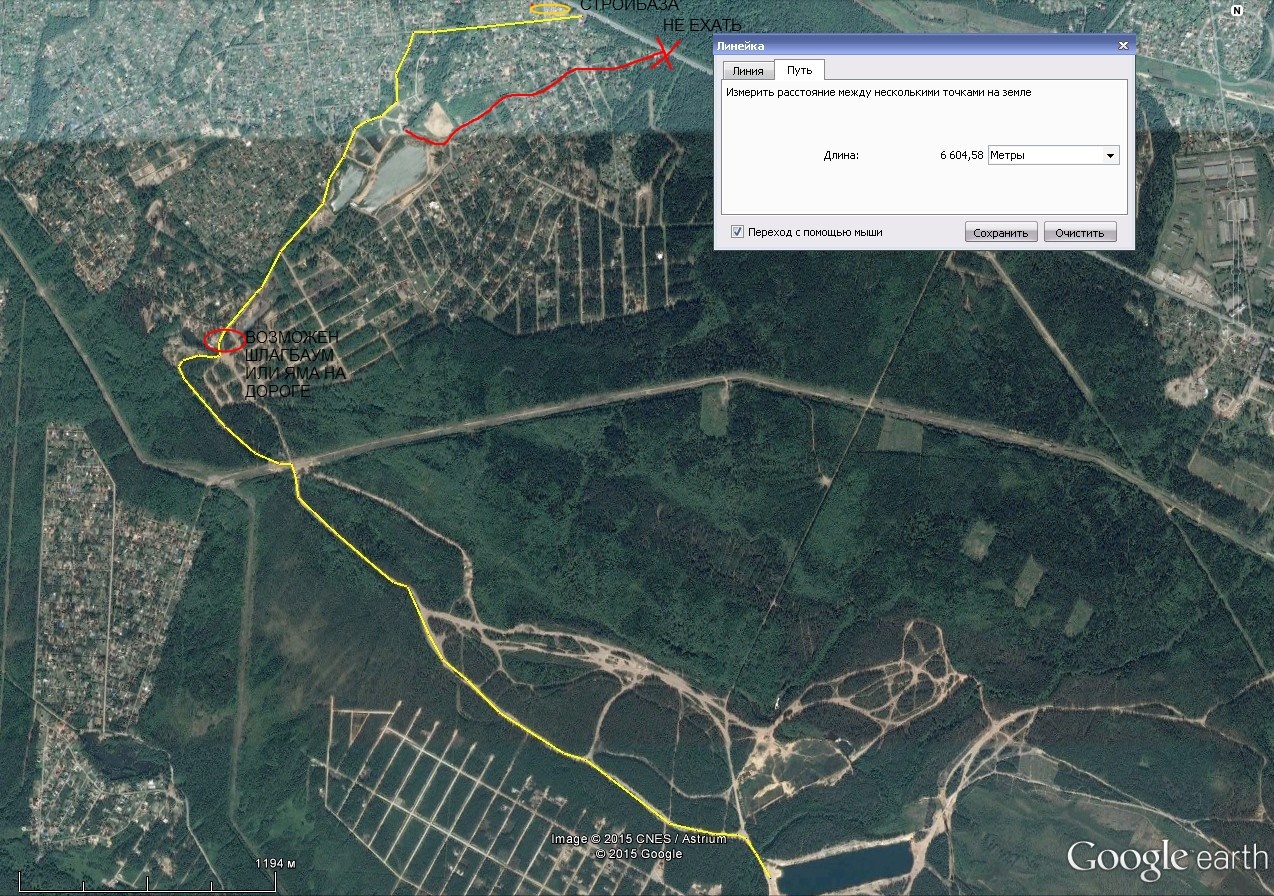Image resolution: width=1274 pixels, height=896 pixels.
Task: Select the Путь tab
Action: point(799,70)
